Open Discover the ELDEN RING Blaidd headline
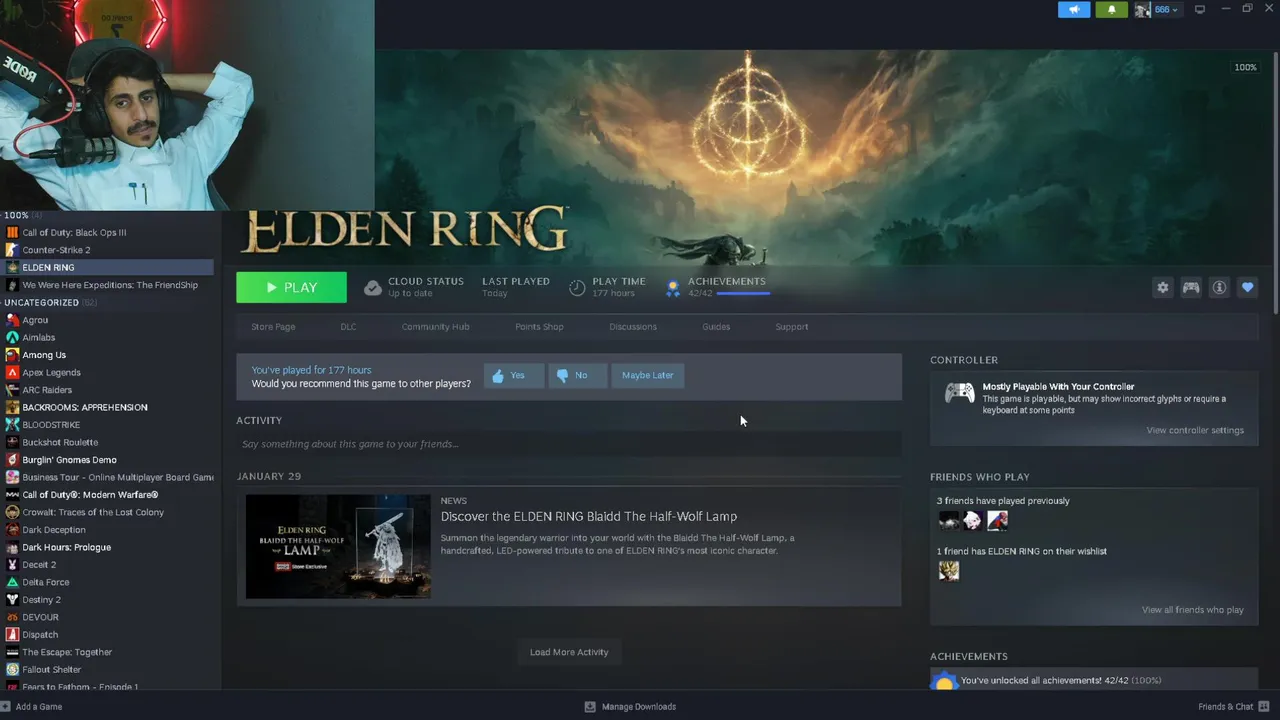Image resolution: width=1280 pixels, height=720 pixels. point(588,516)
